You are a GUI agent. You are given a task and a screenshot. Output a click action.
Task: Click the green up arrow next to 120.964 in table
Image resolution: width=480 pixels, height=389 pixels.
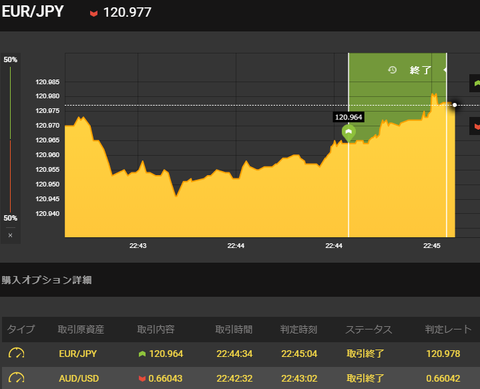coord(142,354)
